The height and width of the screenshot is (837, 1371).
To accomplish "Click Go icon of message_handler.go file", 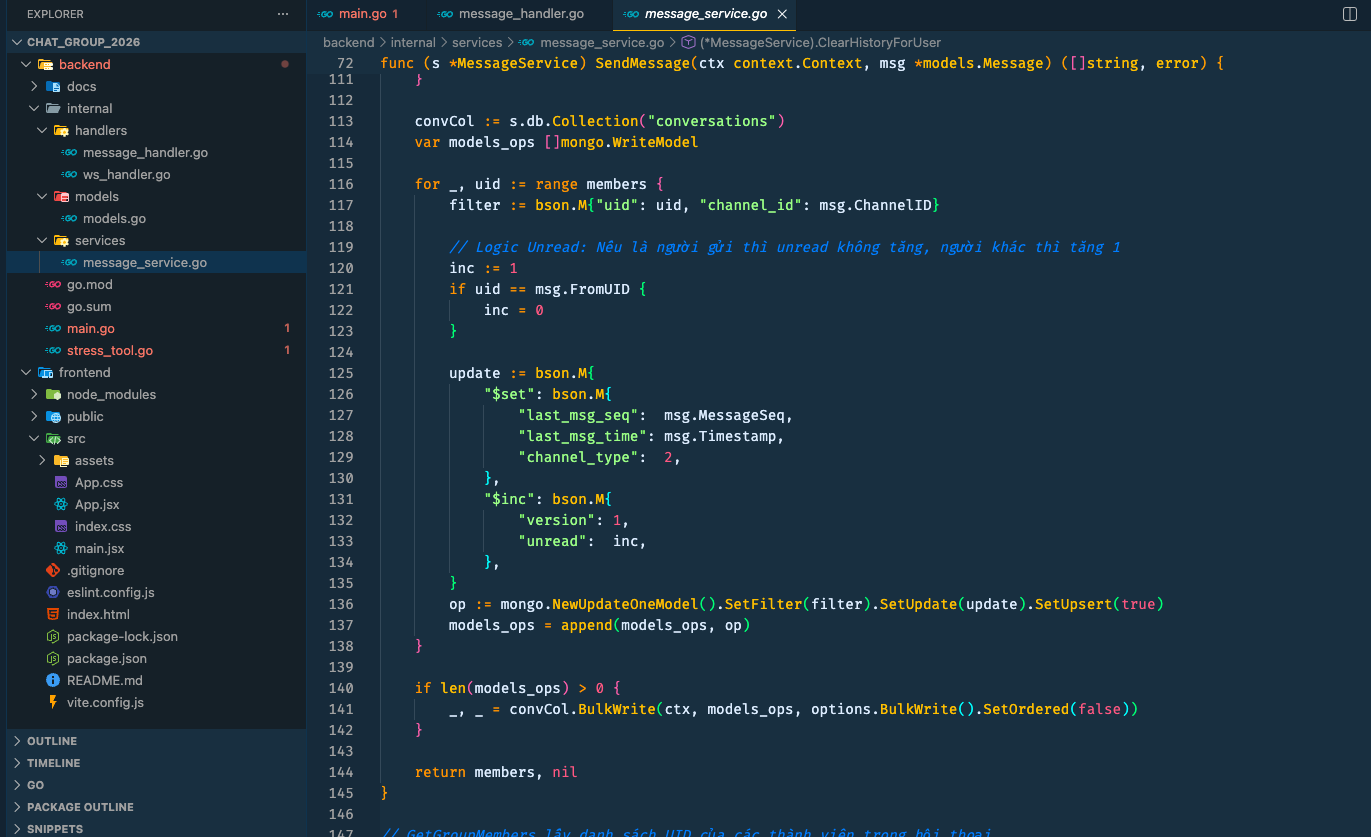I will pos(69,152).
